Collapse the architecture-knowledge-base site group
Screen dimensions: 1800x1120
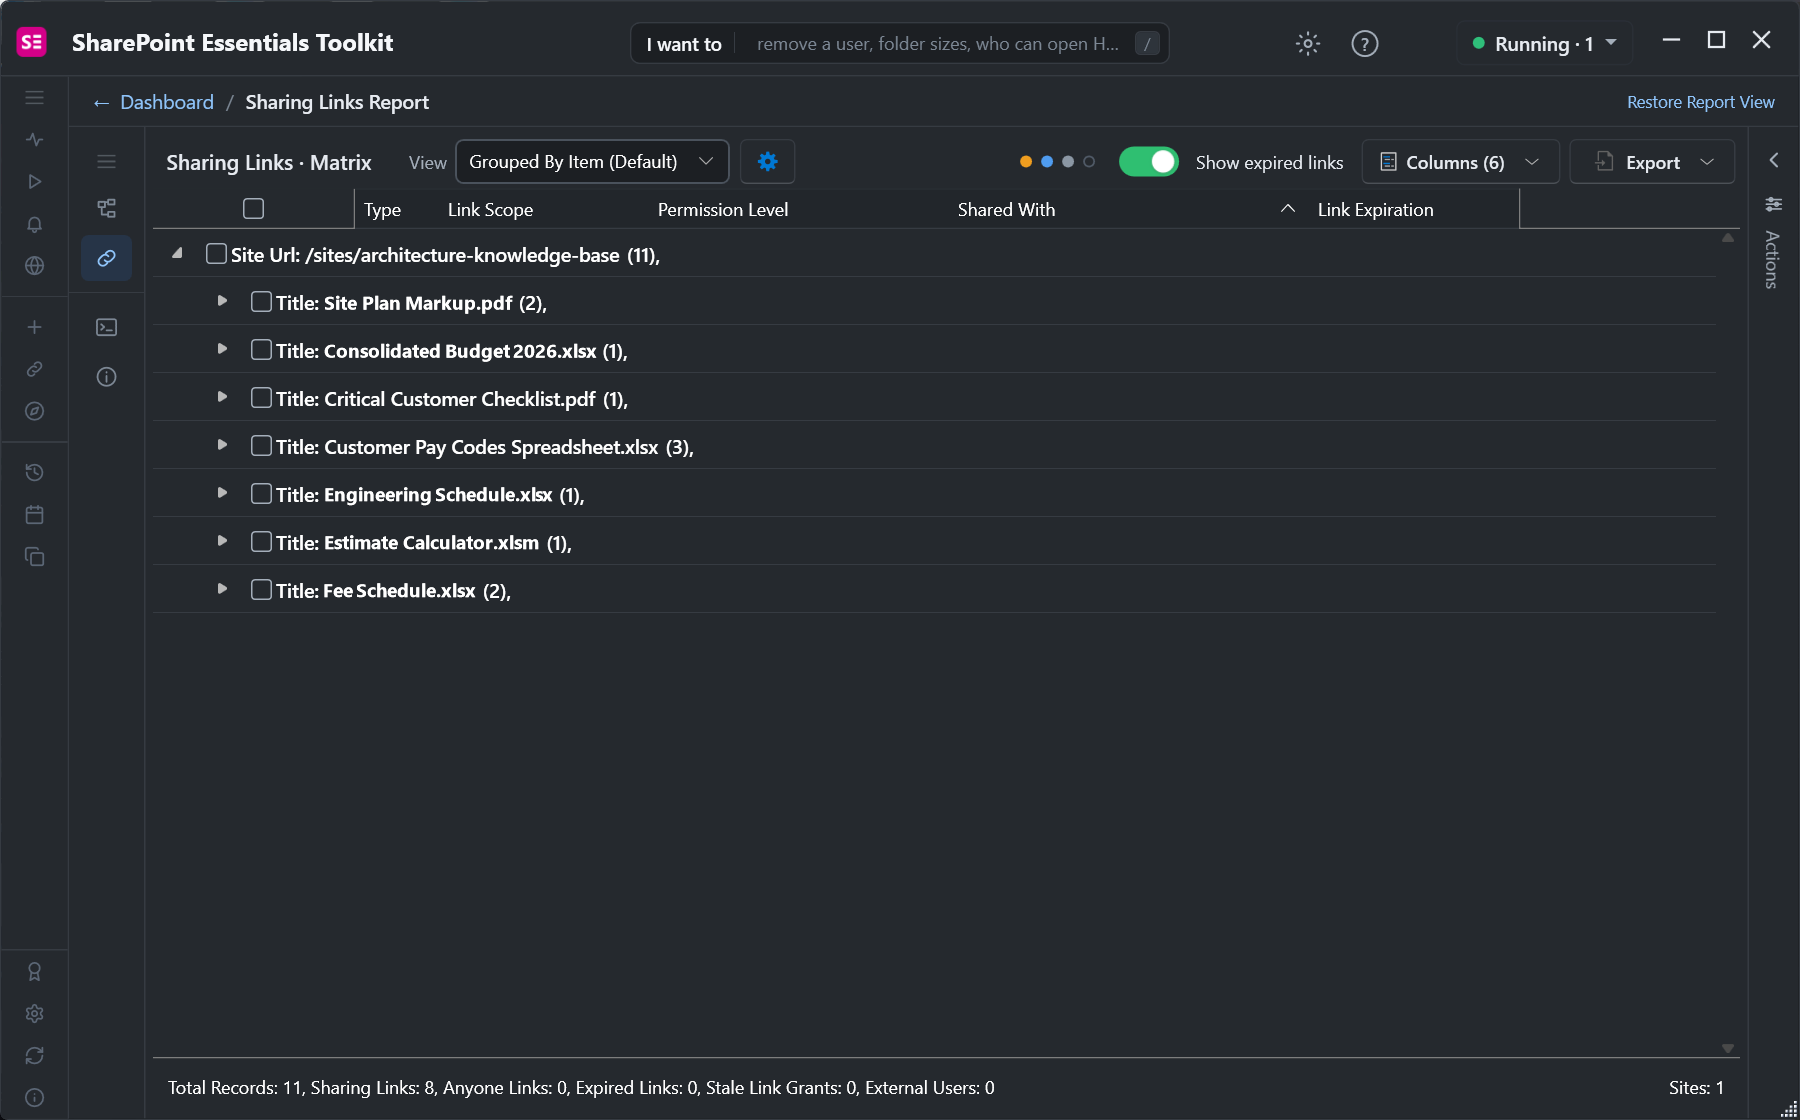pyautogui.click(x=177, y=254)
